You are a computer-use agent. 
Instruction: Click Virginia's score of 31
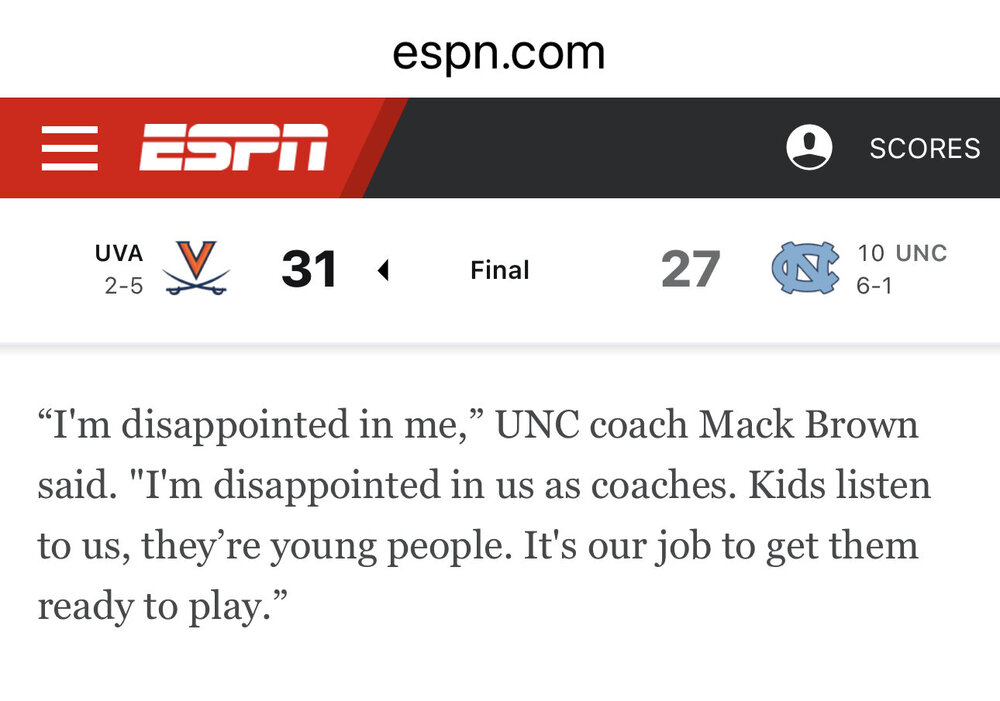tap(309, 270)
